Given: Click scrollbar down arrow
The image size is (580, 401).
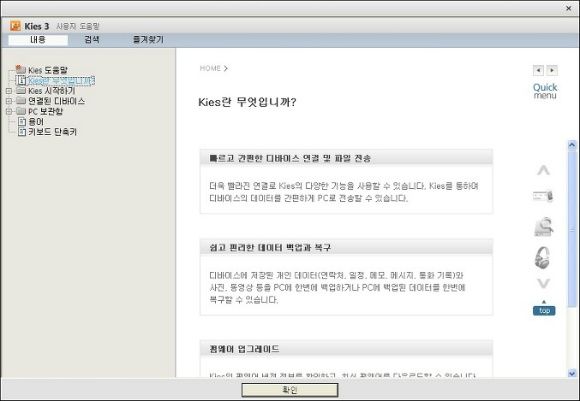Looking at the screenshot, I should pos(572,374).
